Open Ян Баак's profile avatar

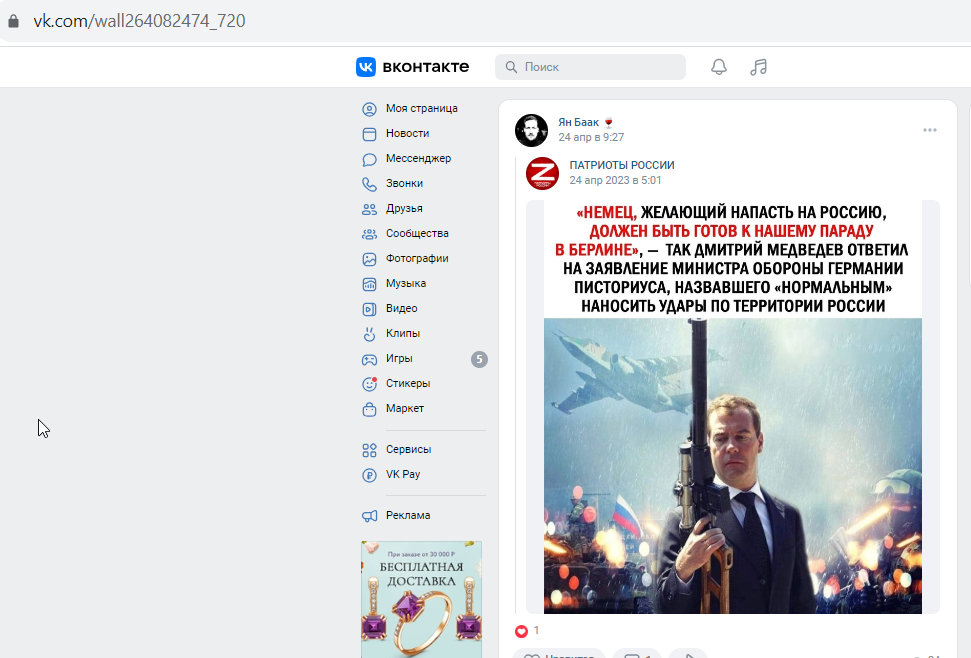pyautogui.click(x=531, y=130)
